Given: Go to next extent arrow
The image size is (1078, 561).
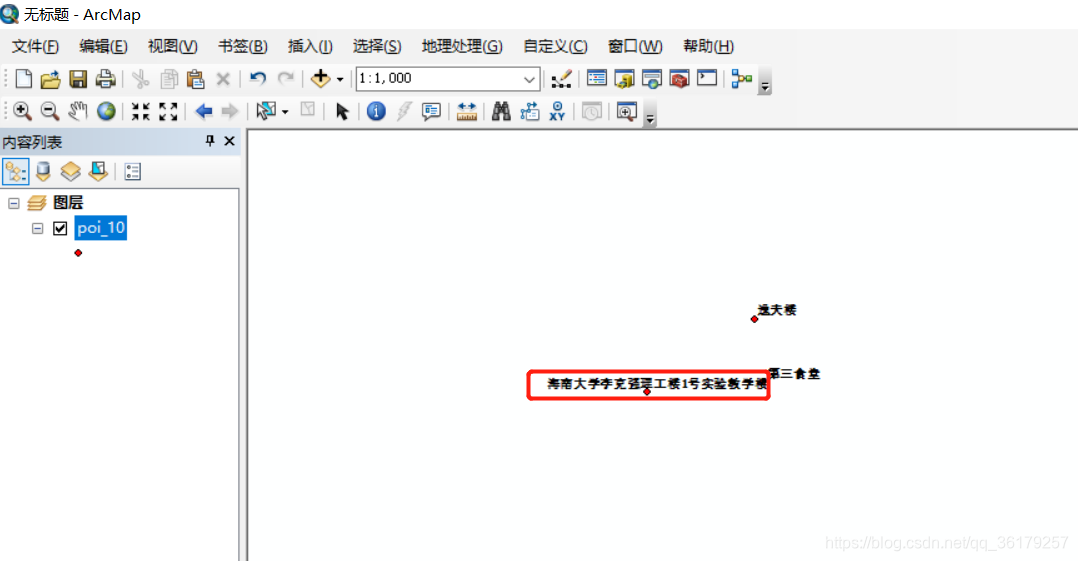Looking at the screenshot, I should (230, 111).
